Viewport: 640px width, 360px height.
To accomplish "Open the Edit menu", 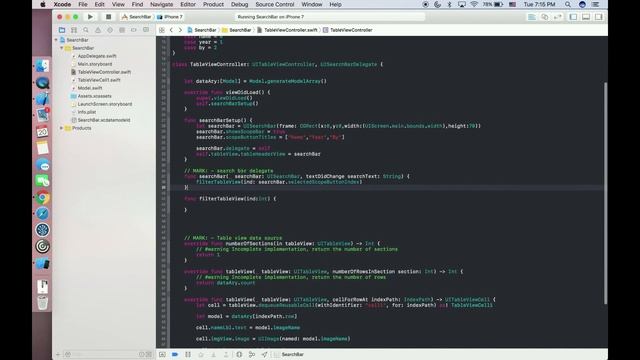I will coord(100,4).
